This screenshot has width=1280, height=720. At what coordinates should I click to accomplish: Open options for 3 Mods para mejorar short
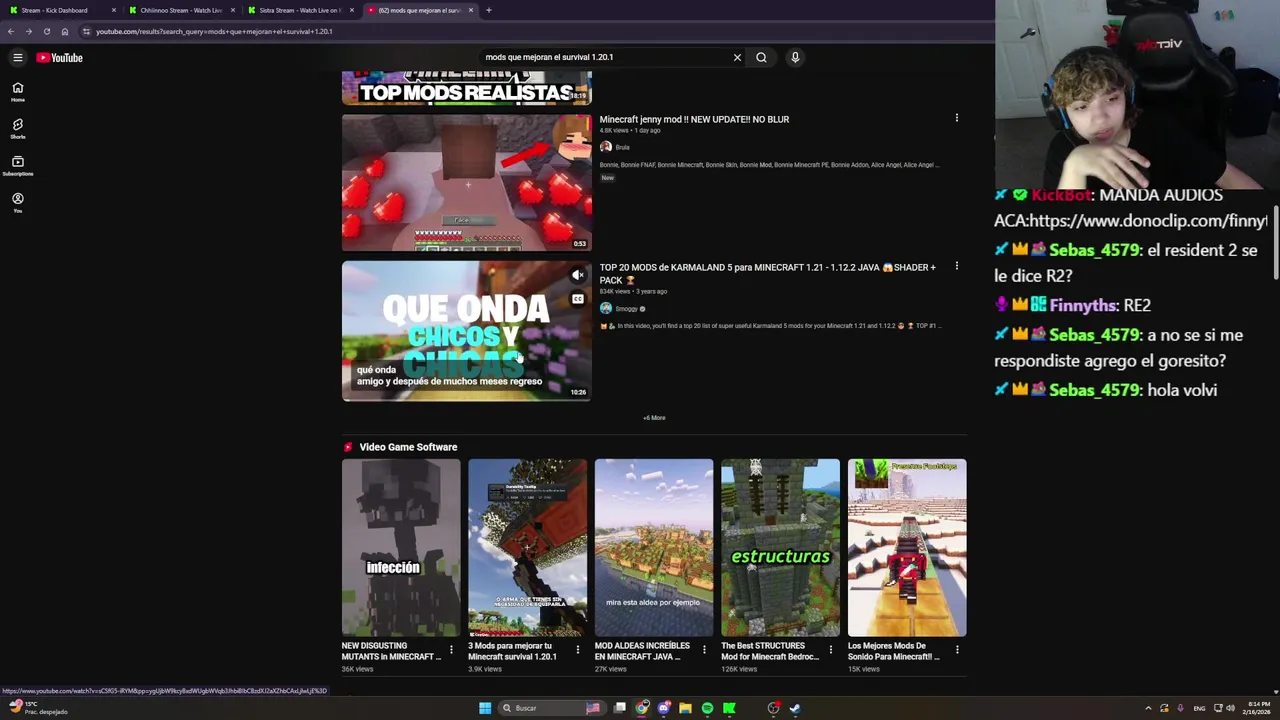point(577,650)
